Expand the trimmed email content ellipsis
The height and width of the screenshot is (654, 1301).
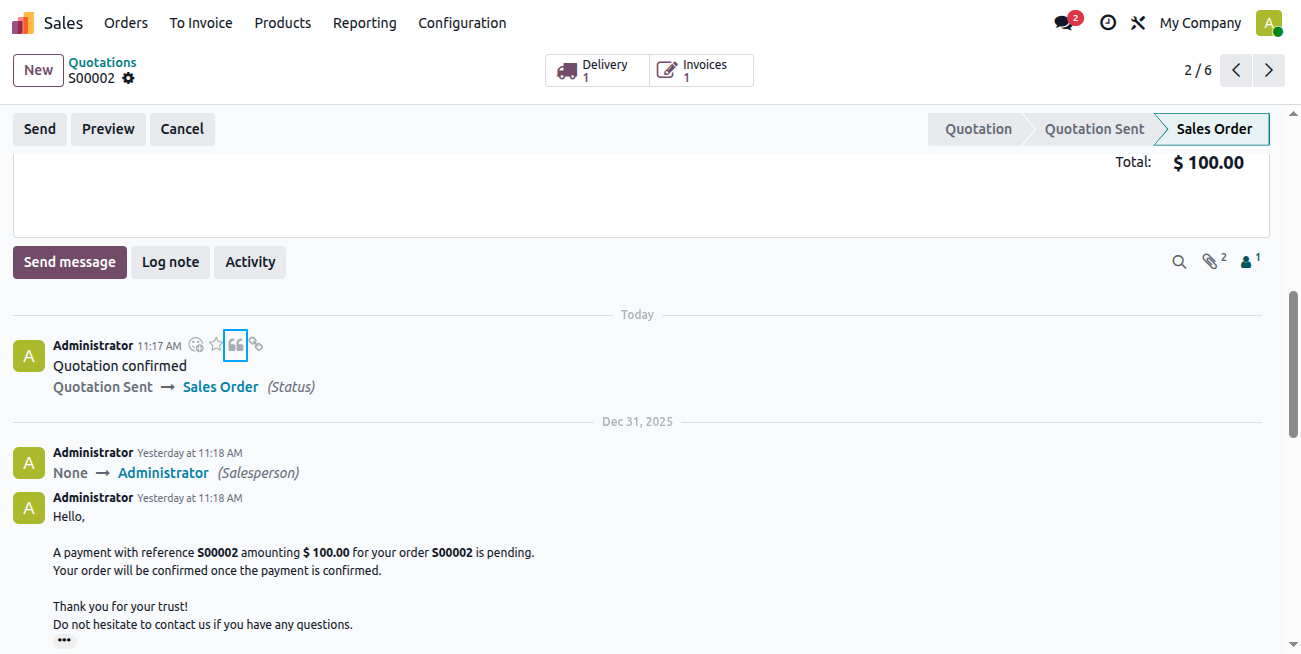(64, 640)
